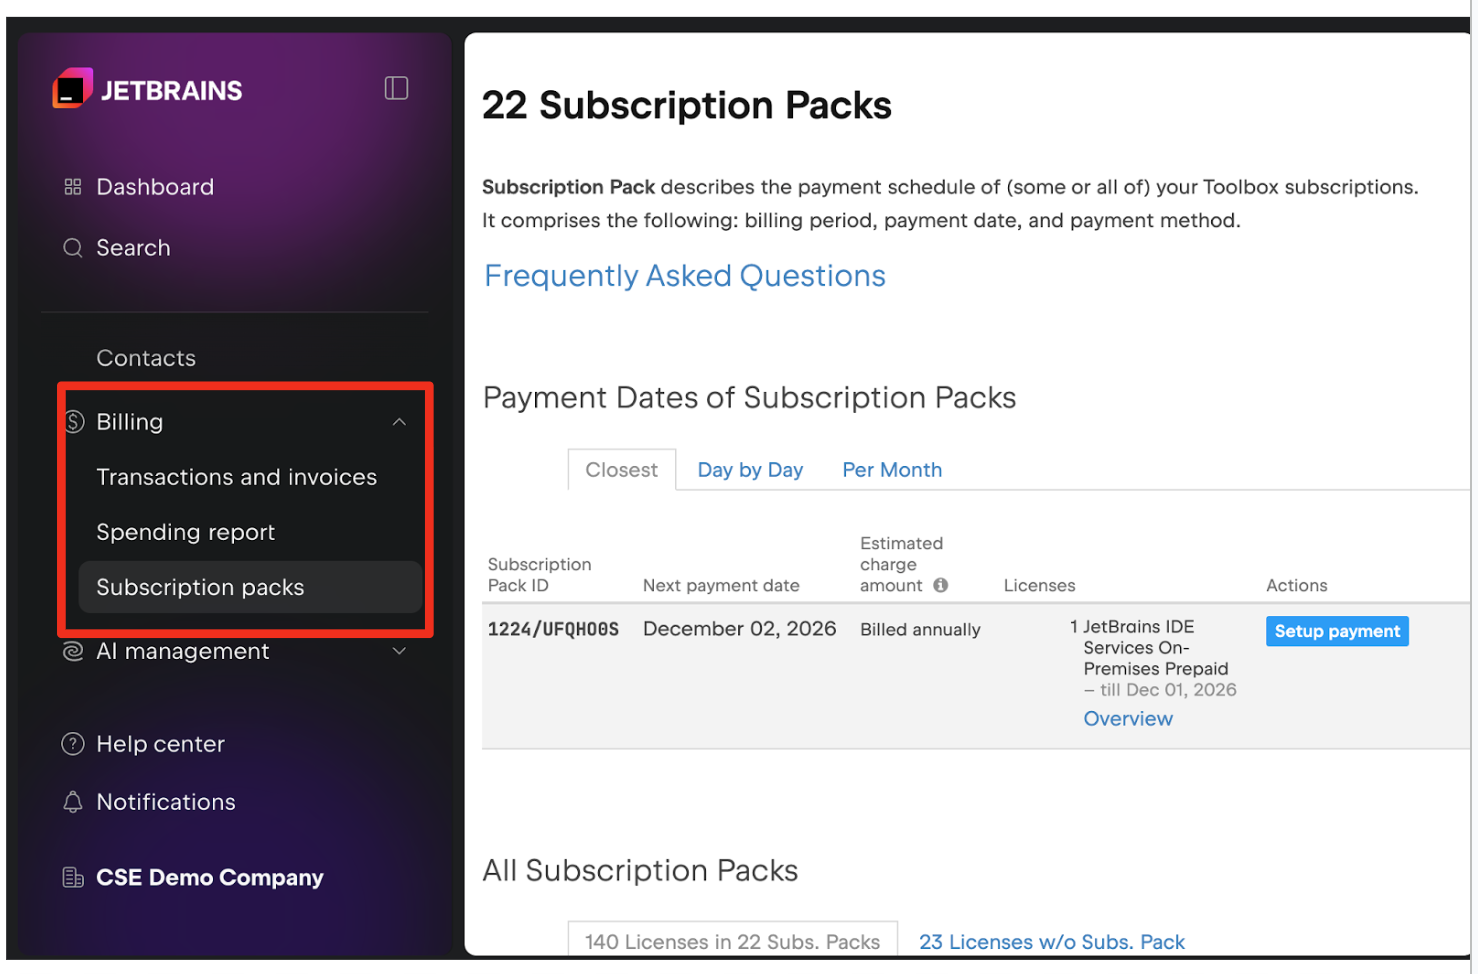Collapse the Billing section chevron
The height and width of the screenshot is (974, 1478).
(399, 422)
